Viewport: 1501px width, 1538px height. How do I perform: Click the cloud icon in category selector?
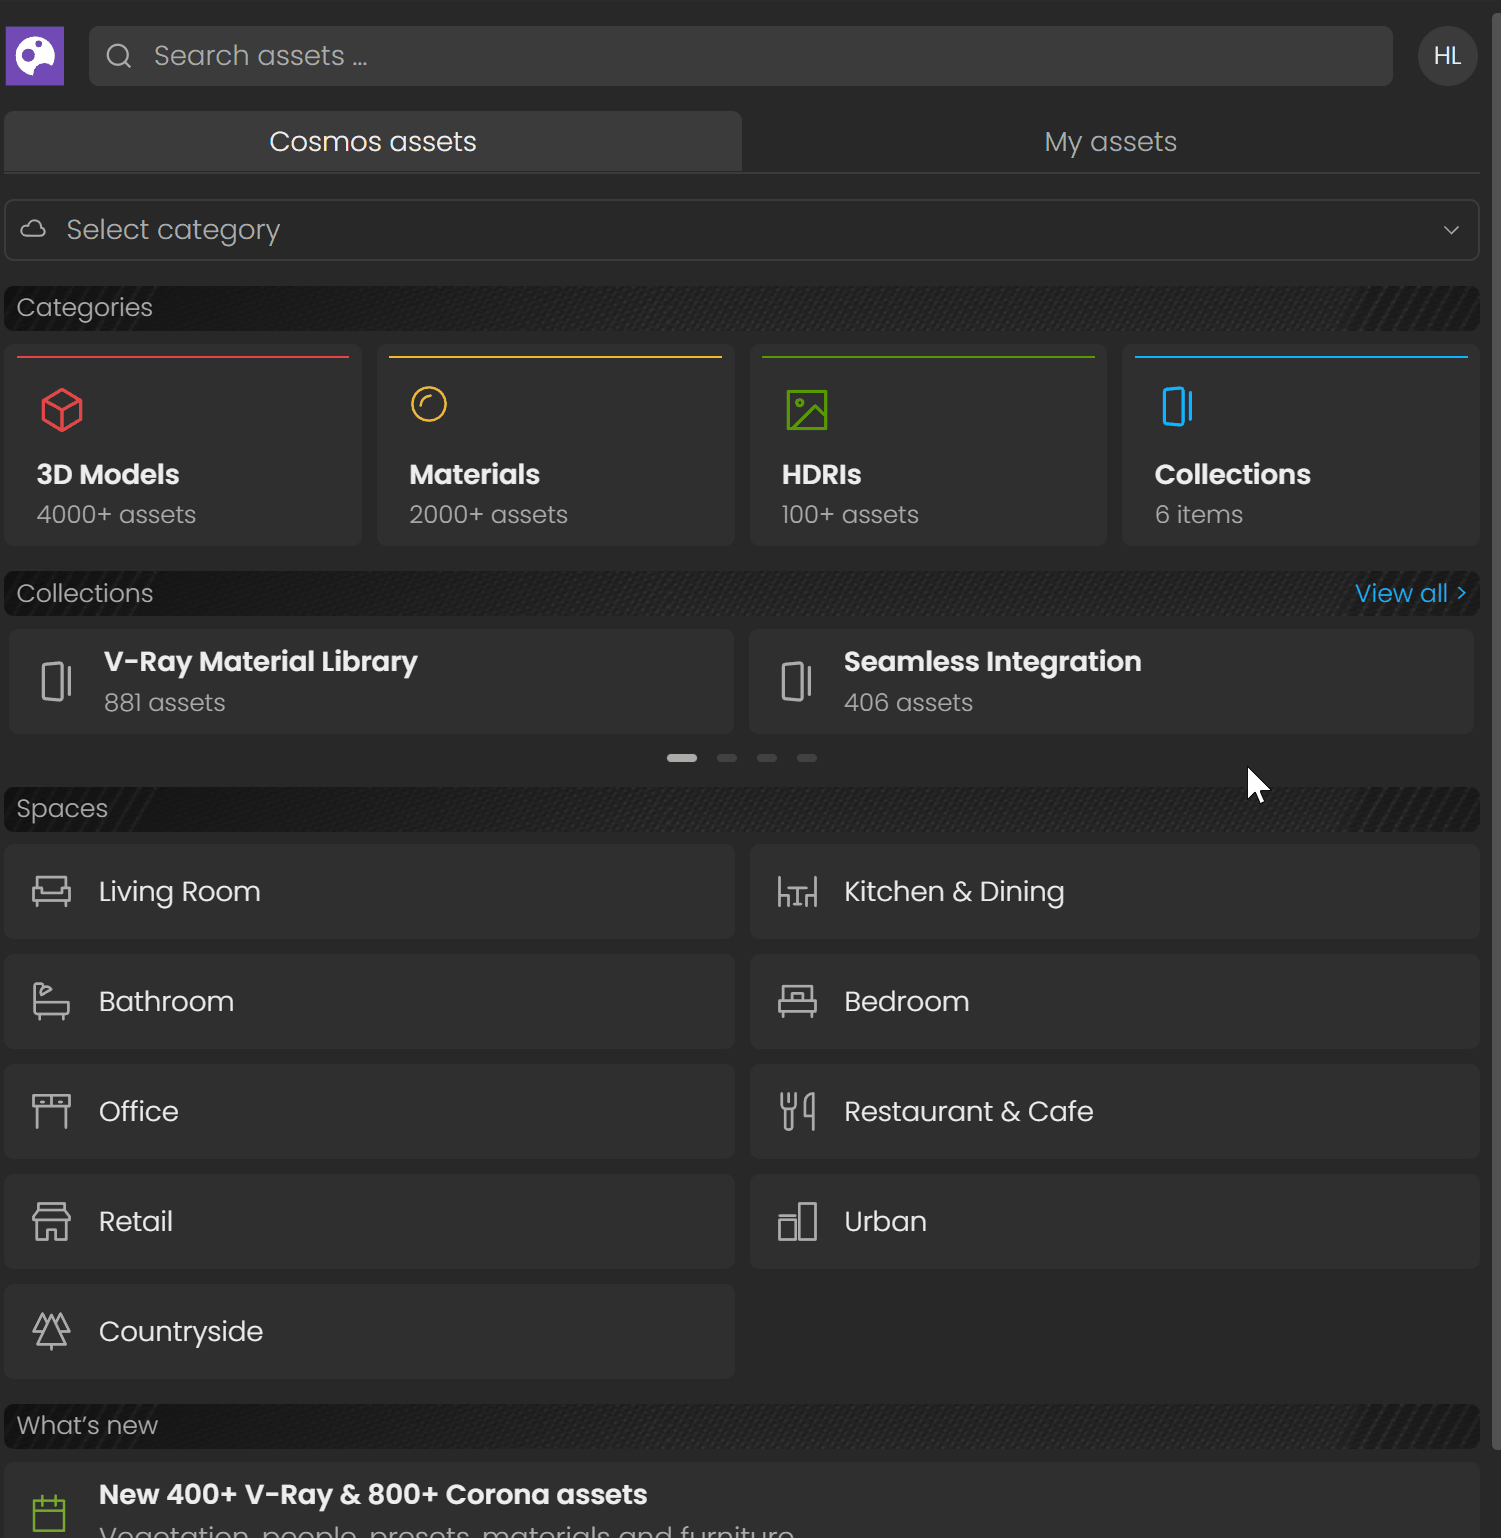[34, 229]
